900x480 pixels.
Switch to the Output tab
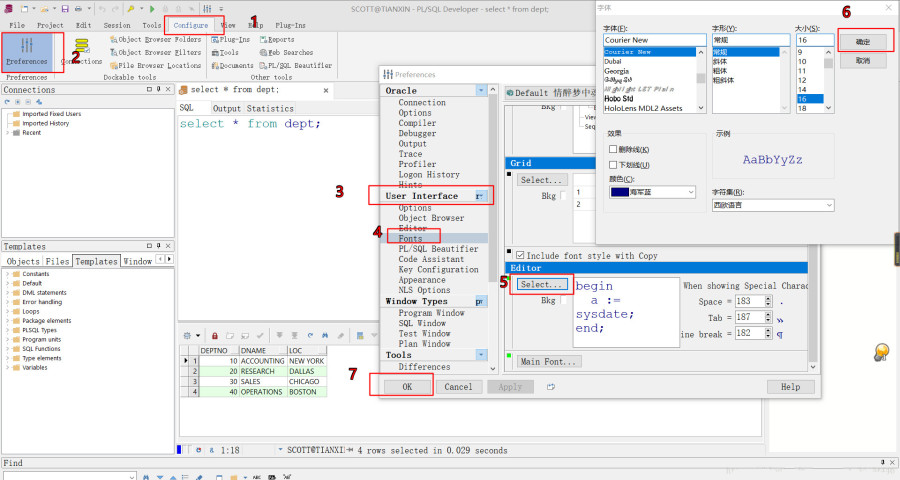point(227,108)
